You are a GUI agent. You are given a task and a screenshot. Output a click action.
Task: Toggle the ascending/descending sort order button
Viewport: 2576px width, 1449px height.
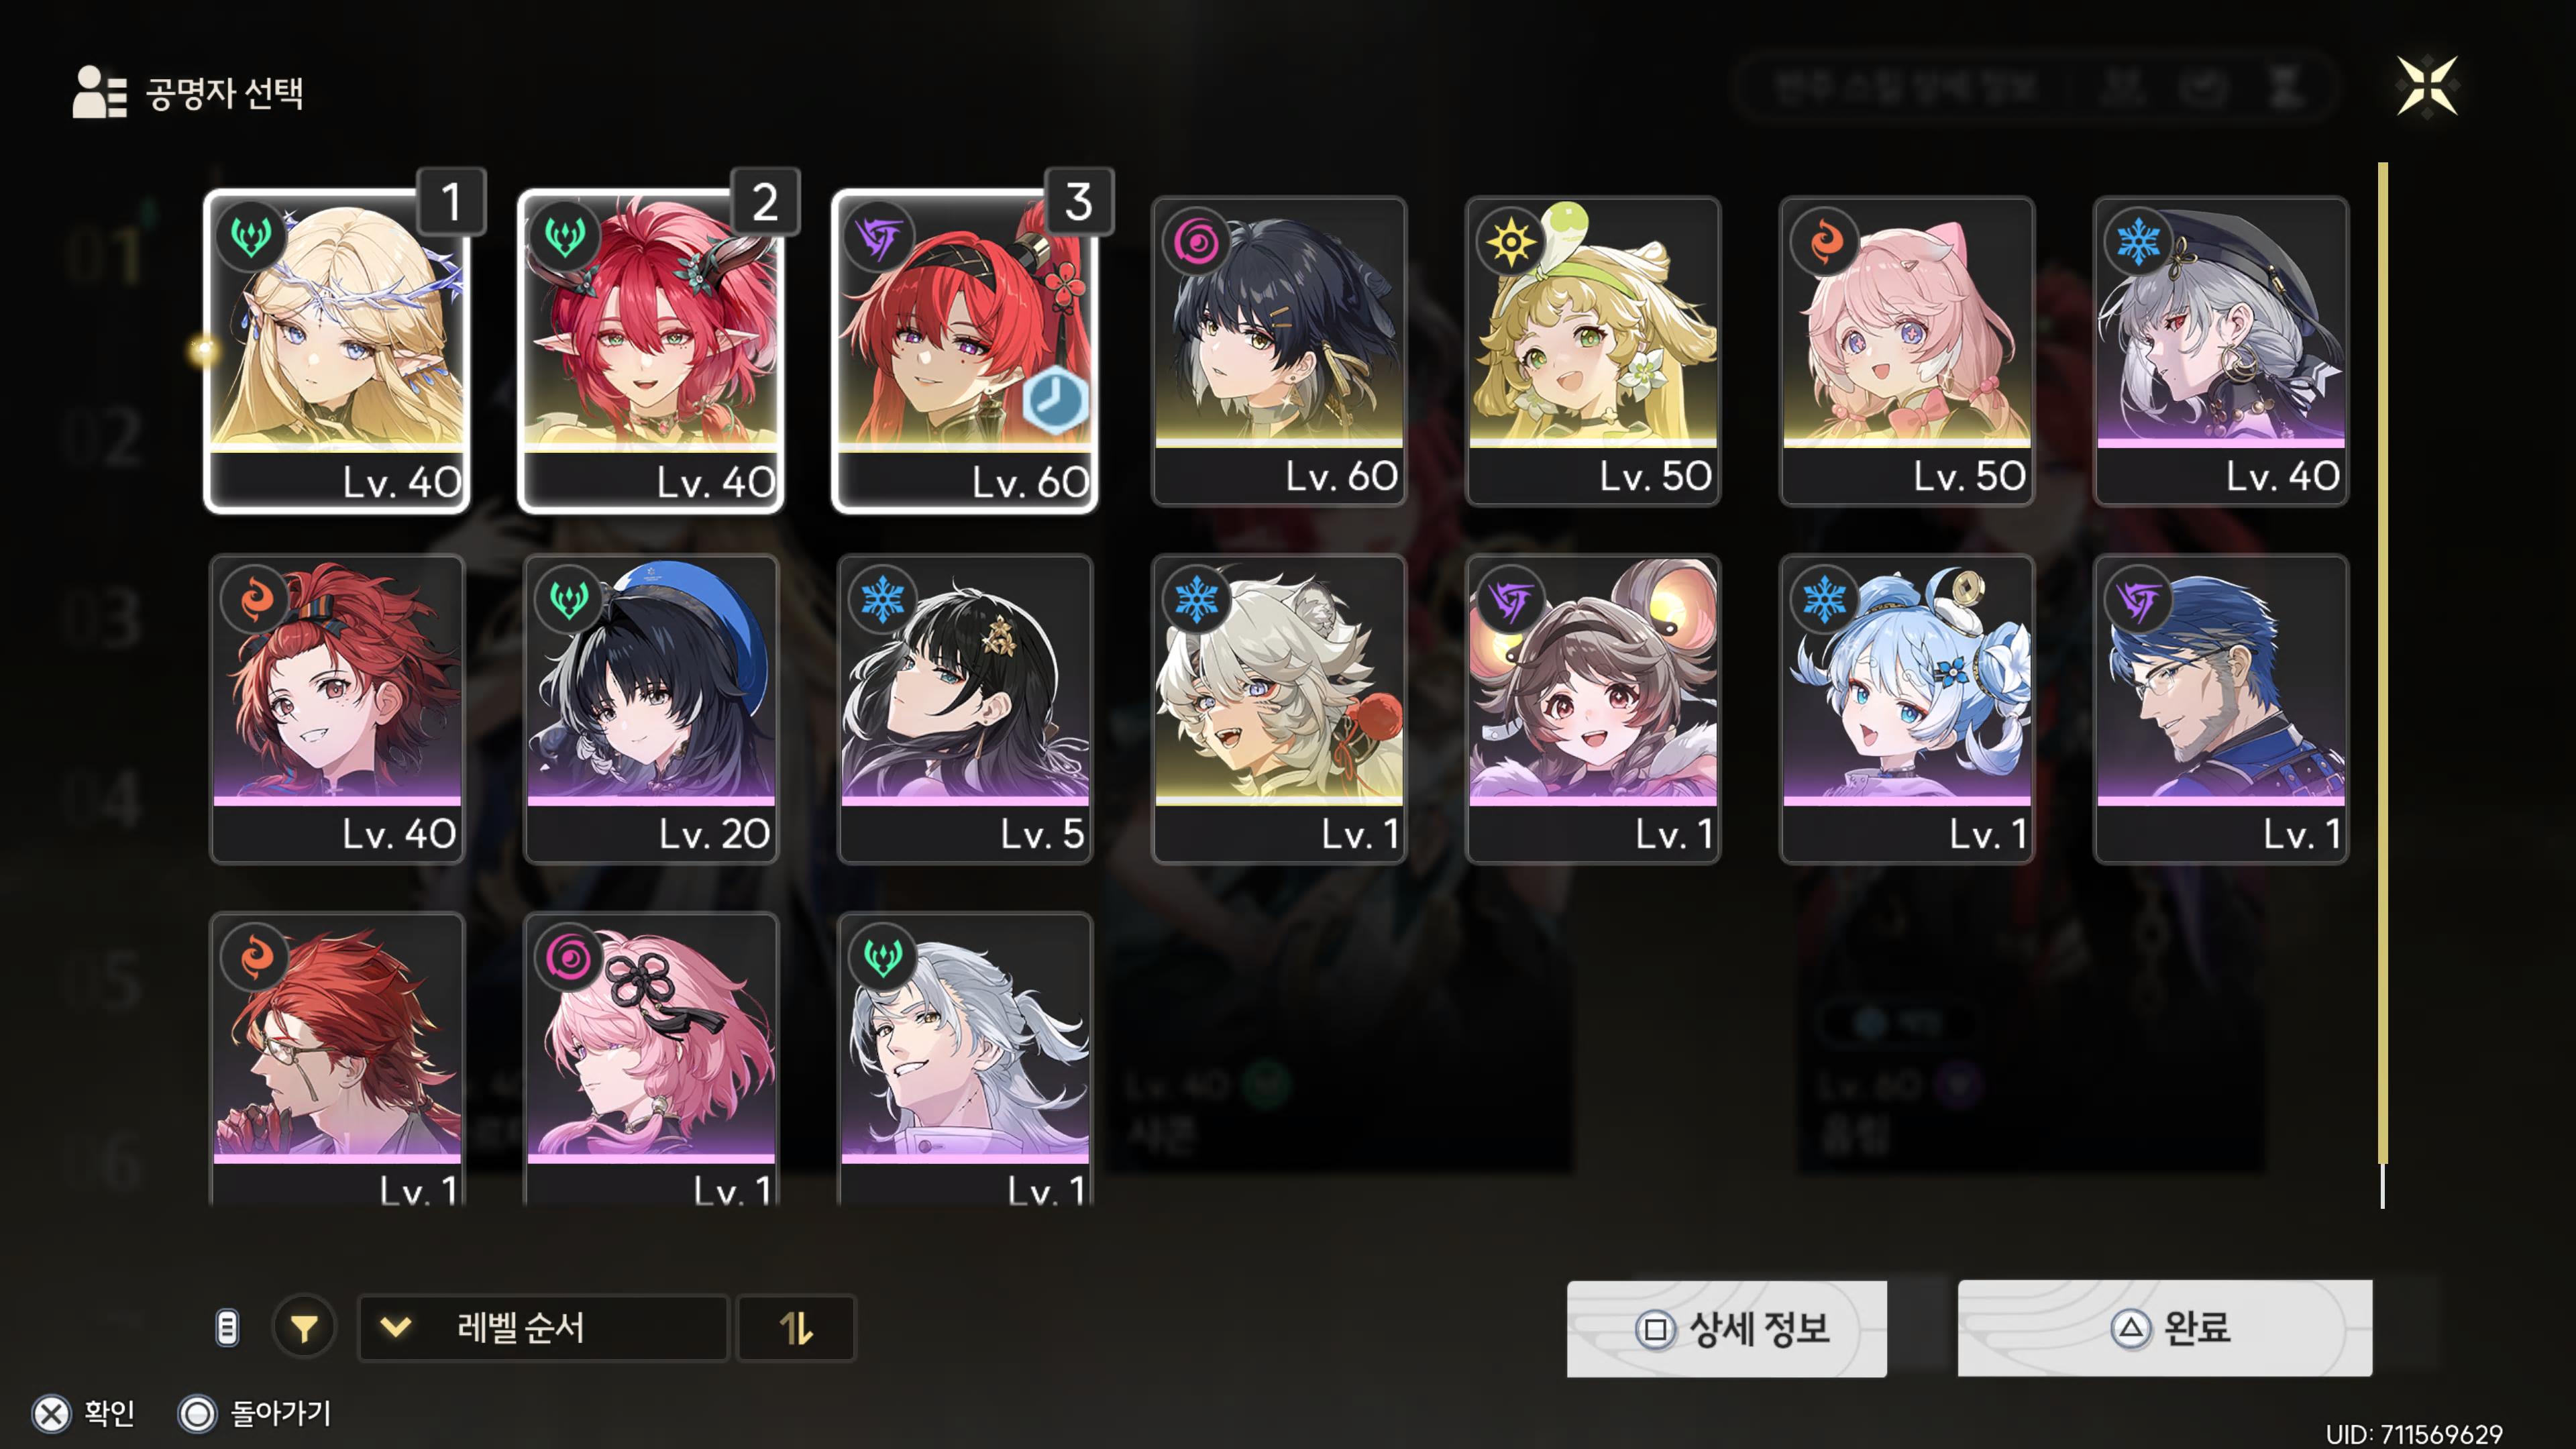pyautogui.click(x=796, y=1328)
